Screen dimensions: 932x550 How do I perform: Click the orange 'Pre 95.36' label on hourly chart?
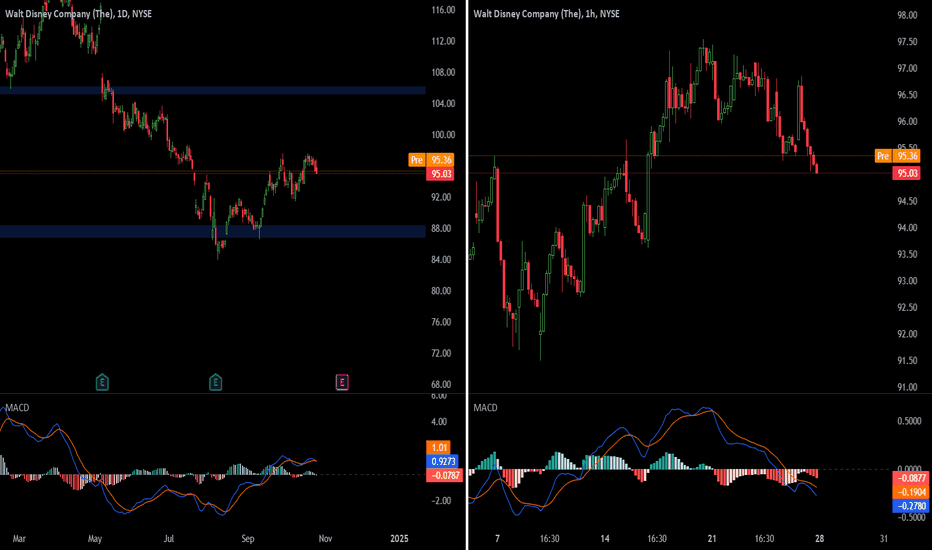(898, 156)
